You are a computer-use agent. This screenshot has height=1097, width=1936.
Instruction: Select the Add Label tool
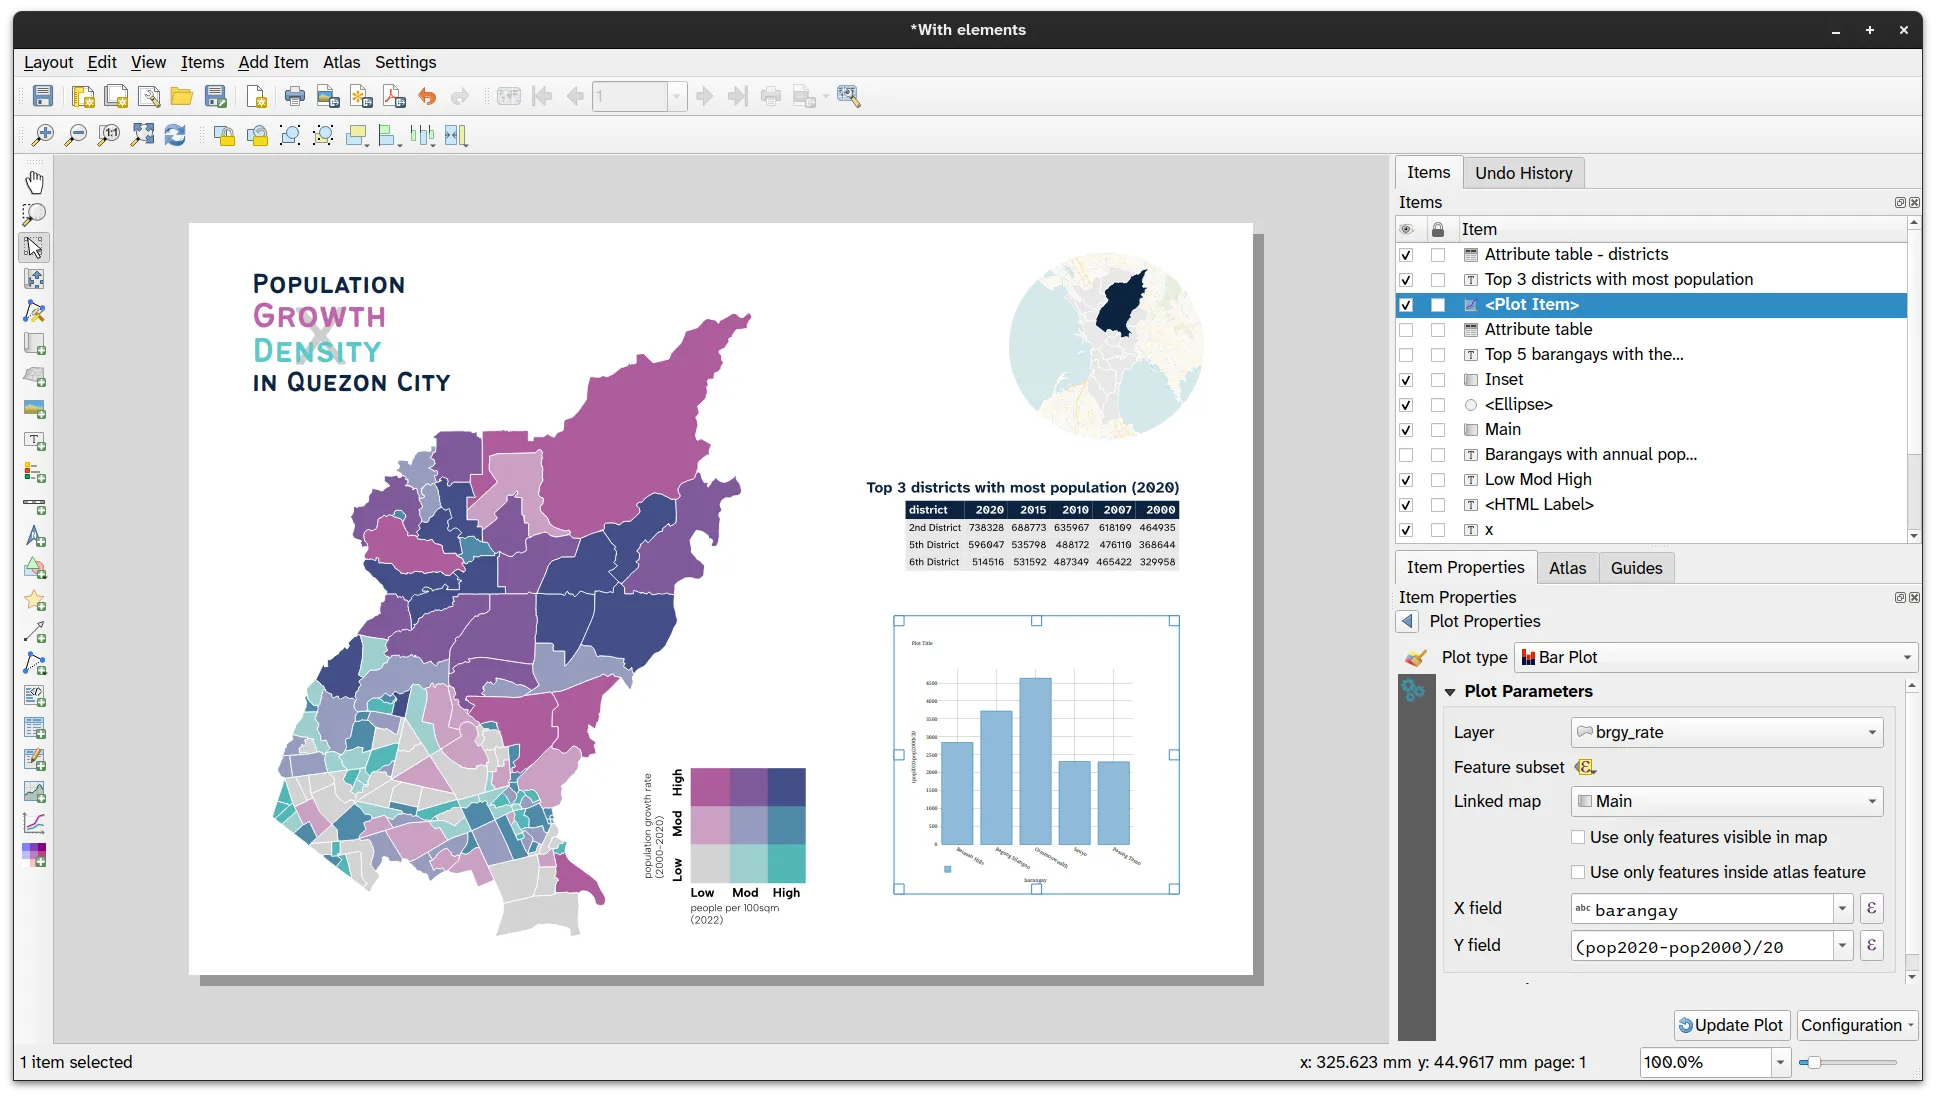[x=34, y=441]
